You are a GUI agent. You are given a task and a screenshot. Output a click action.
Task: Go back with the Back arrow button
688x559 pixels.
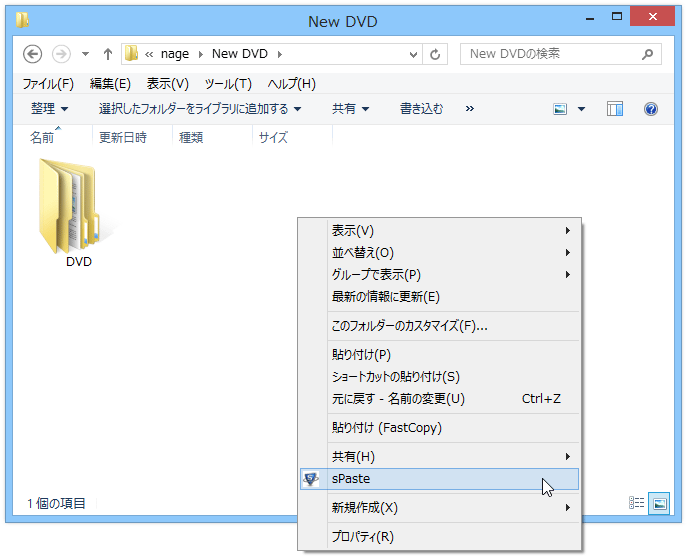tap(32, 54)
